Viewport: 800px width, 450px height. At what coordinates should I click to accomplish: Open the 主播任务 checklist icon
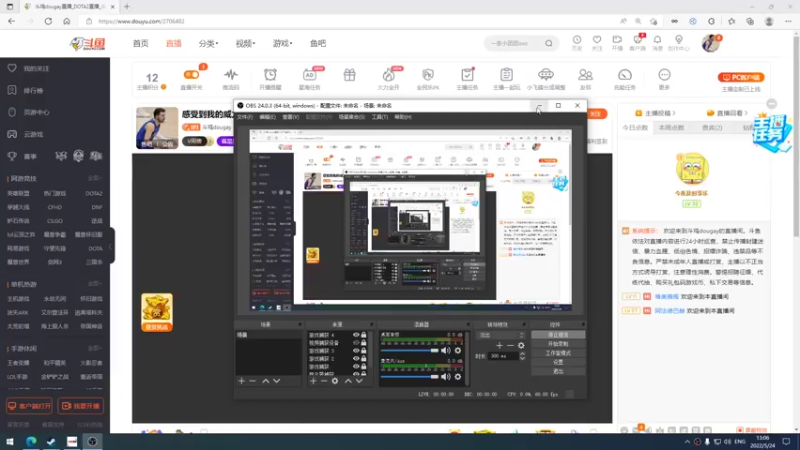(x=467, y=75)
